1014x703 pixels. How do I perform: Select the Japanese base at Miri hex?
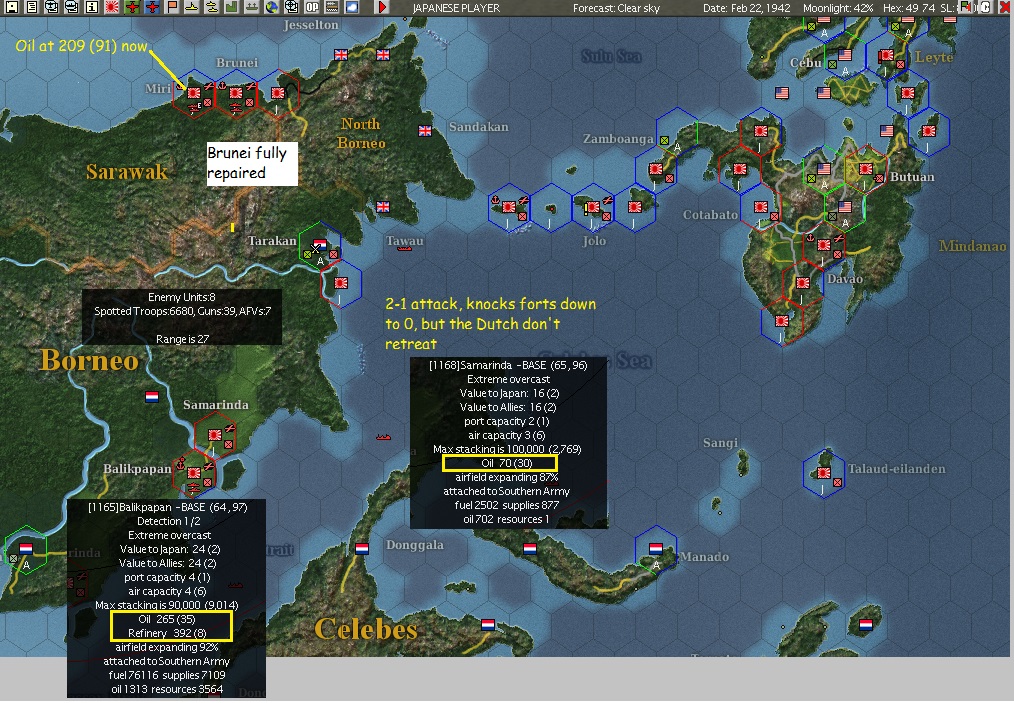194,94
